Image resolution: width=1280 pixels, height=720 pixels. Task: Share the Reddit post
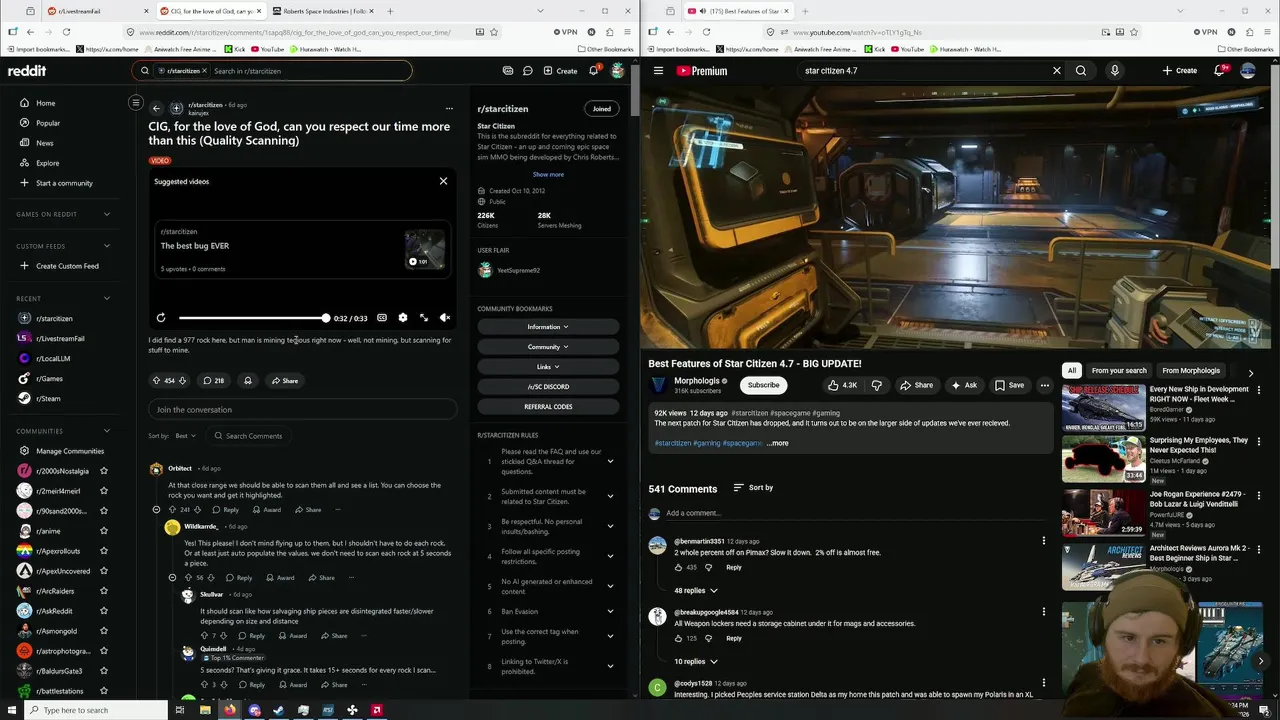pos(284,381)
